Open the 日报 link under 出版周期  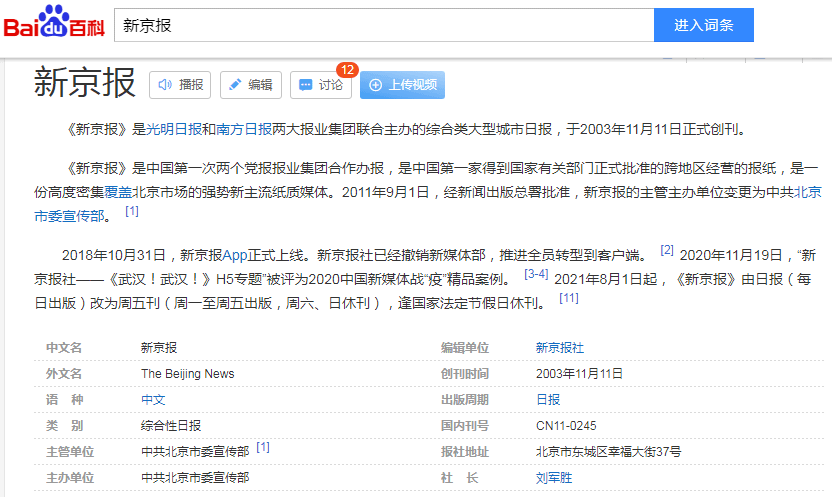[x=548, y=399]
